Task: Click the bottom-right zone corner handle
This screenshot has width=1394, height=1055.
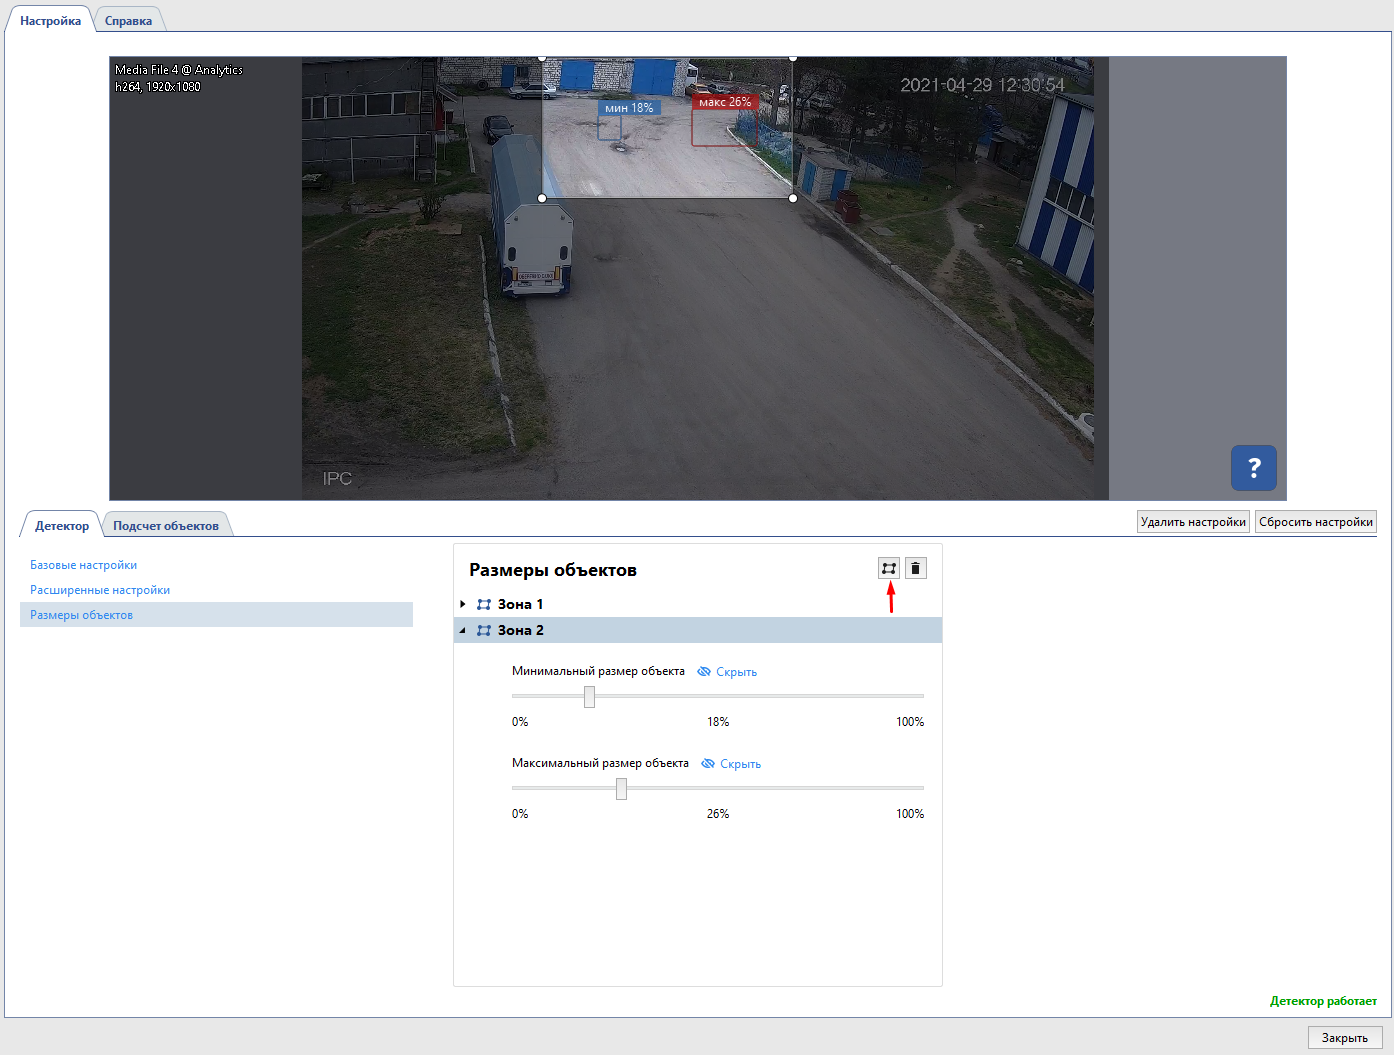Action: pyautogui.click(x=793, y=198)
